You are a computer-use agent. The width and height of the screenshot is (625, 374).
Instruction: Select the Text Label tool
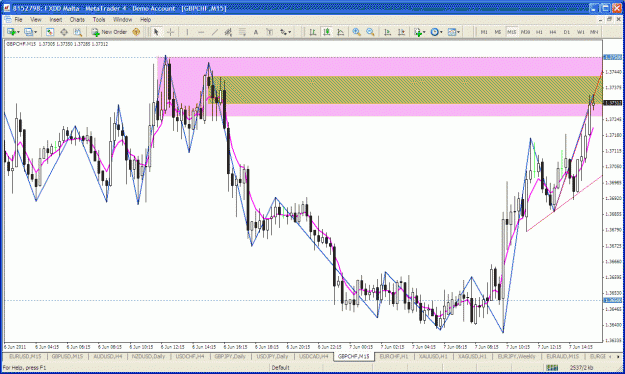pyautogui.click(x=269, y=32)
